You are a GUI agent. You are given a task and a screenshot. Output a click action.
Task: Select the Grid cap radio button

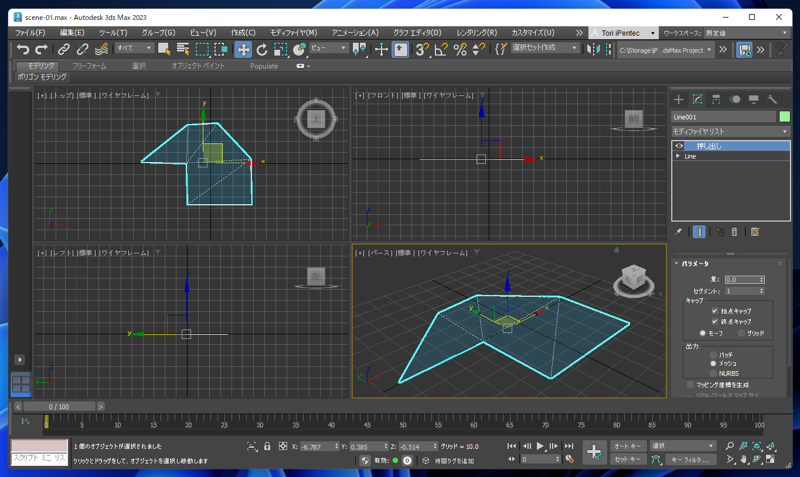click(741, 333)
